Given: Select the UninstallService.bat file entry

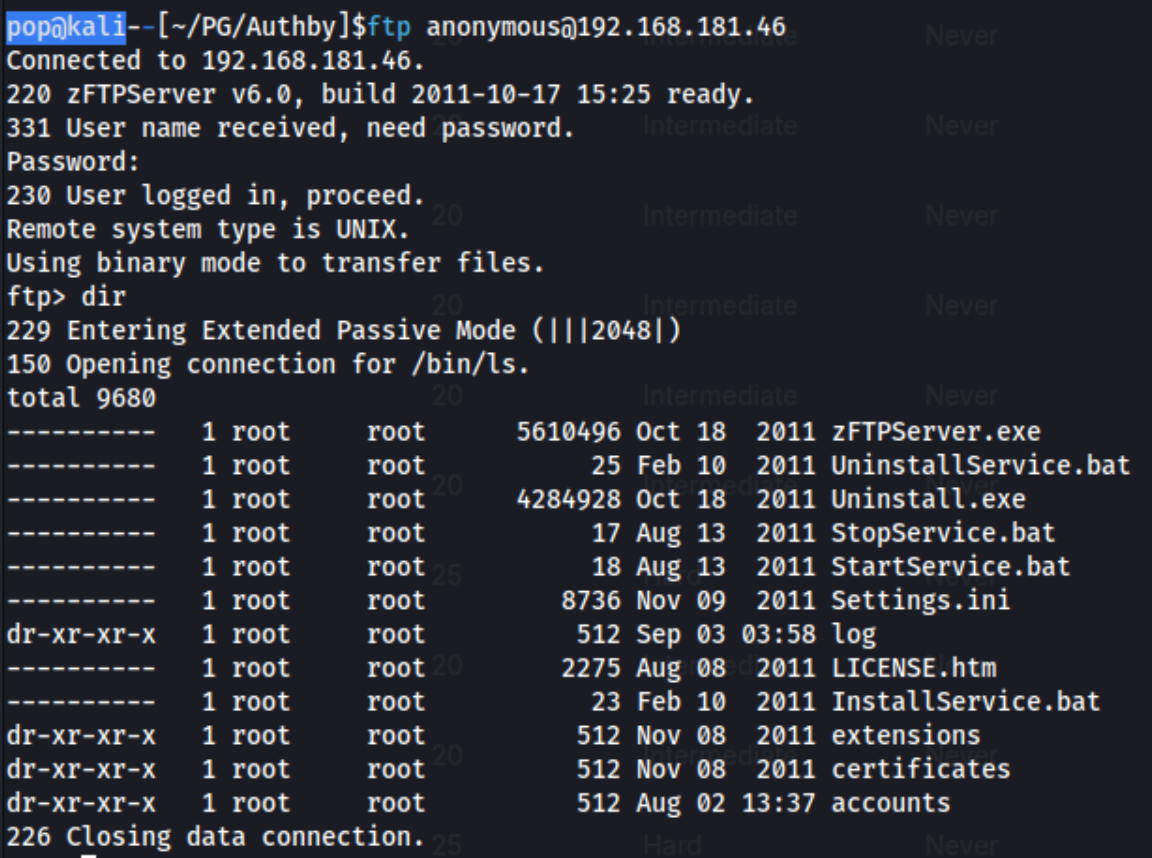Looking at the screenshot, I should pyautogui.click(x=980, y=465).
